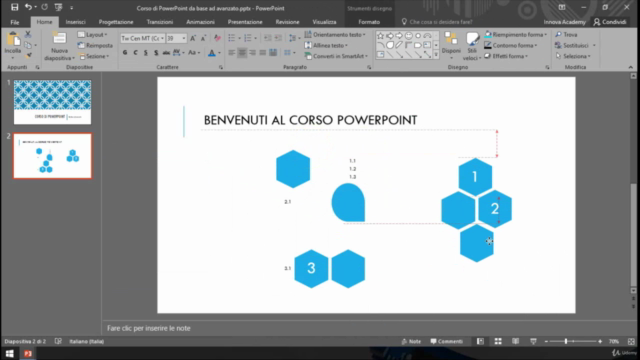Open the Note pane button in status bar
The image size is (640, 360).
point(411,342)
